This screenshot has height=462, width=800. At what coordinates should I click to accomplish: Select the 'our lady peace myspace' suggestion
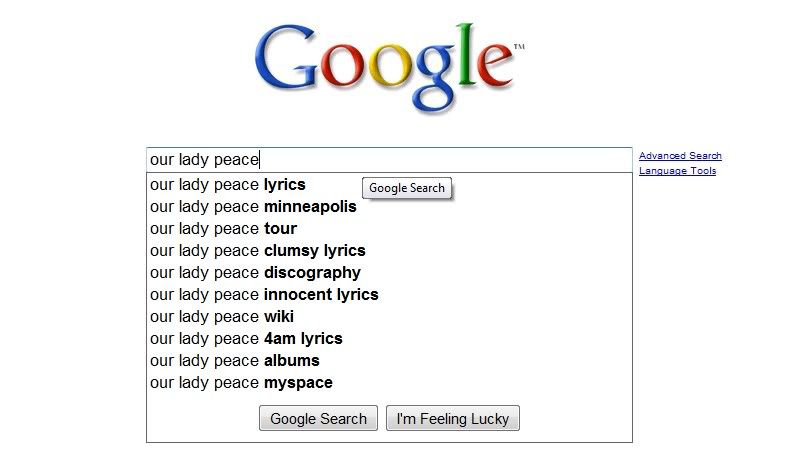389,382
